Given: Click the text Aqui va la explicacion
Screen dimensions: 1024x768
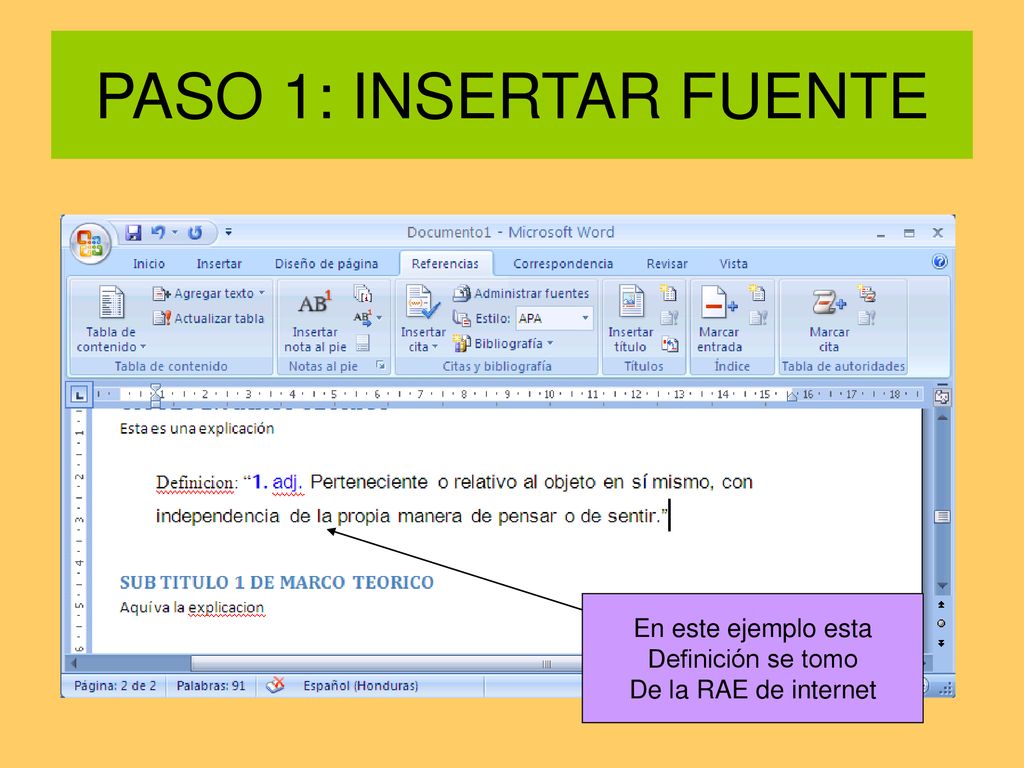Looking at the screenshot, I should pos(192,608).
